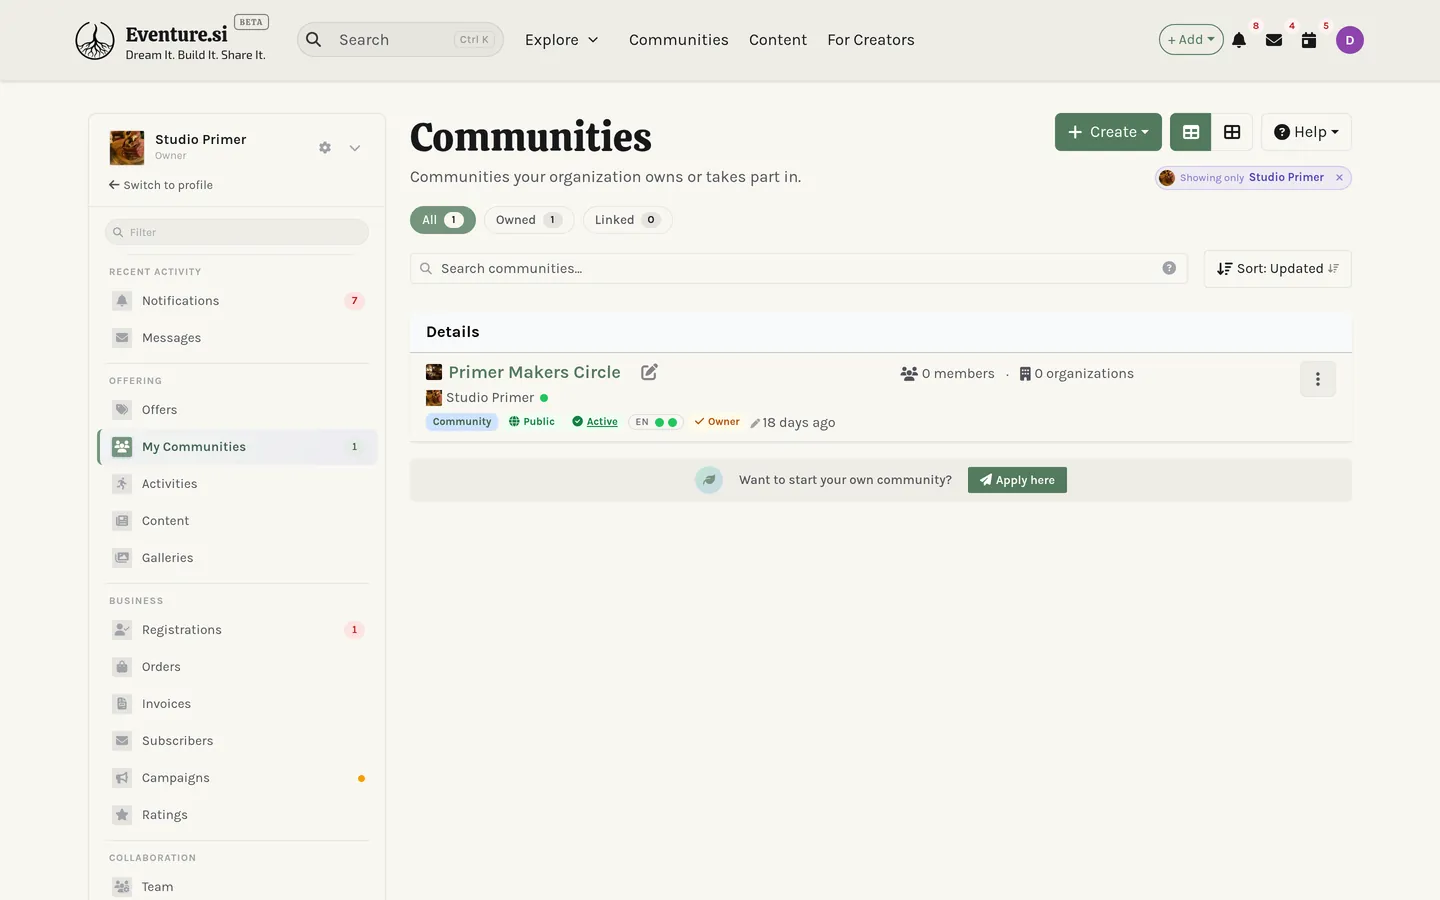The width and height of the screenshot is (1440, 900).
Task: Select the All tab
Action: click(x=442, y=220)
